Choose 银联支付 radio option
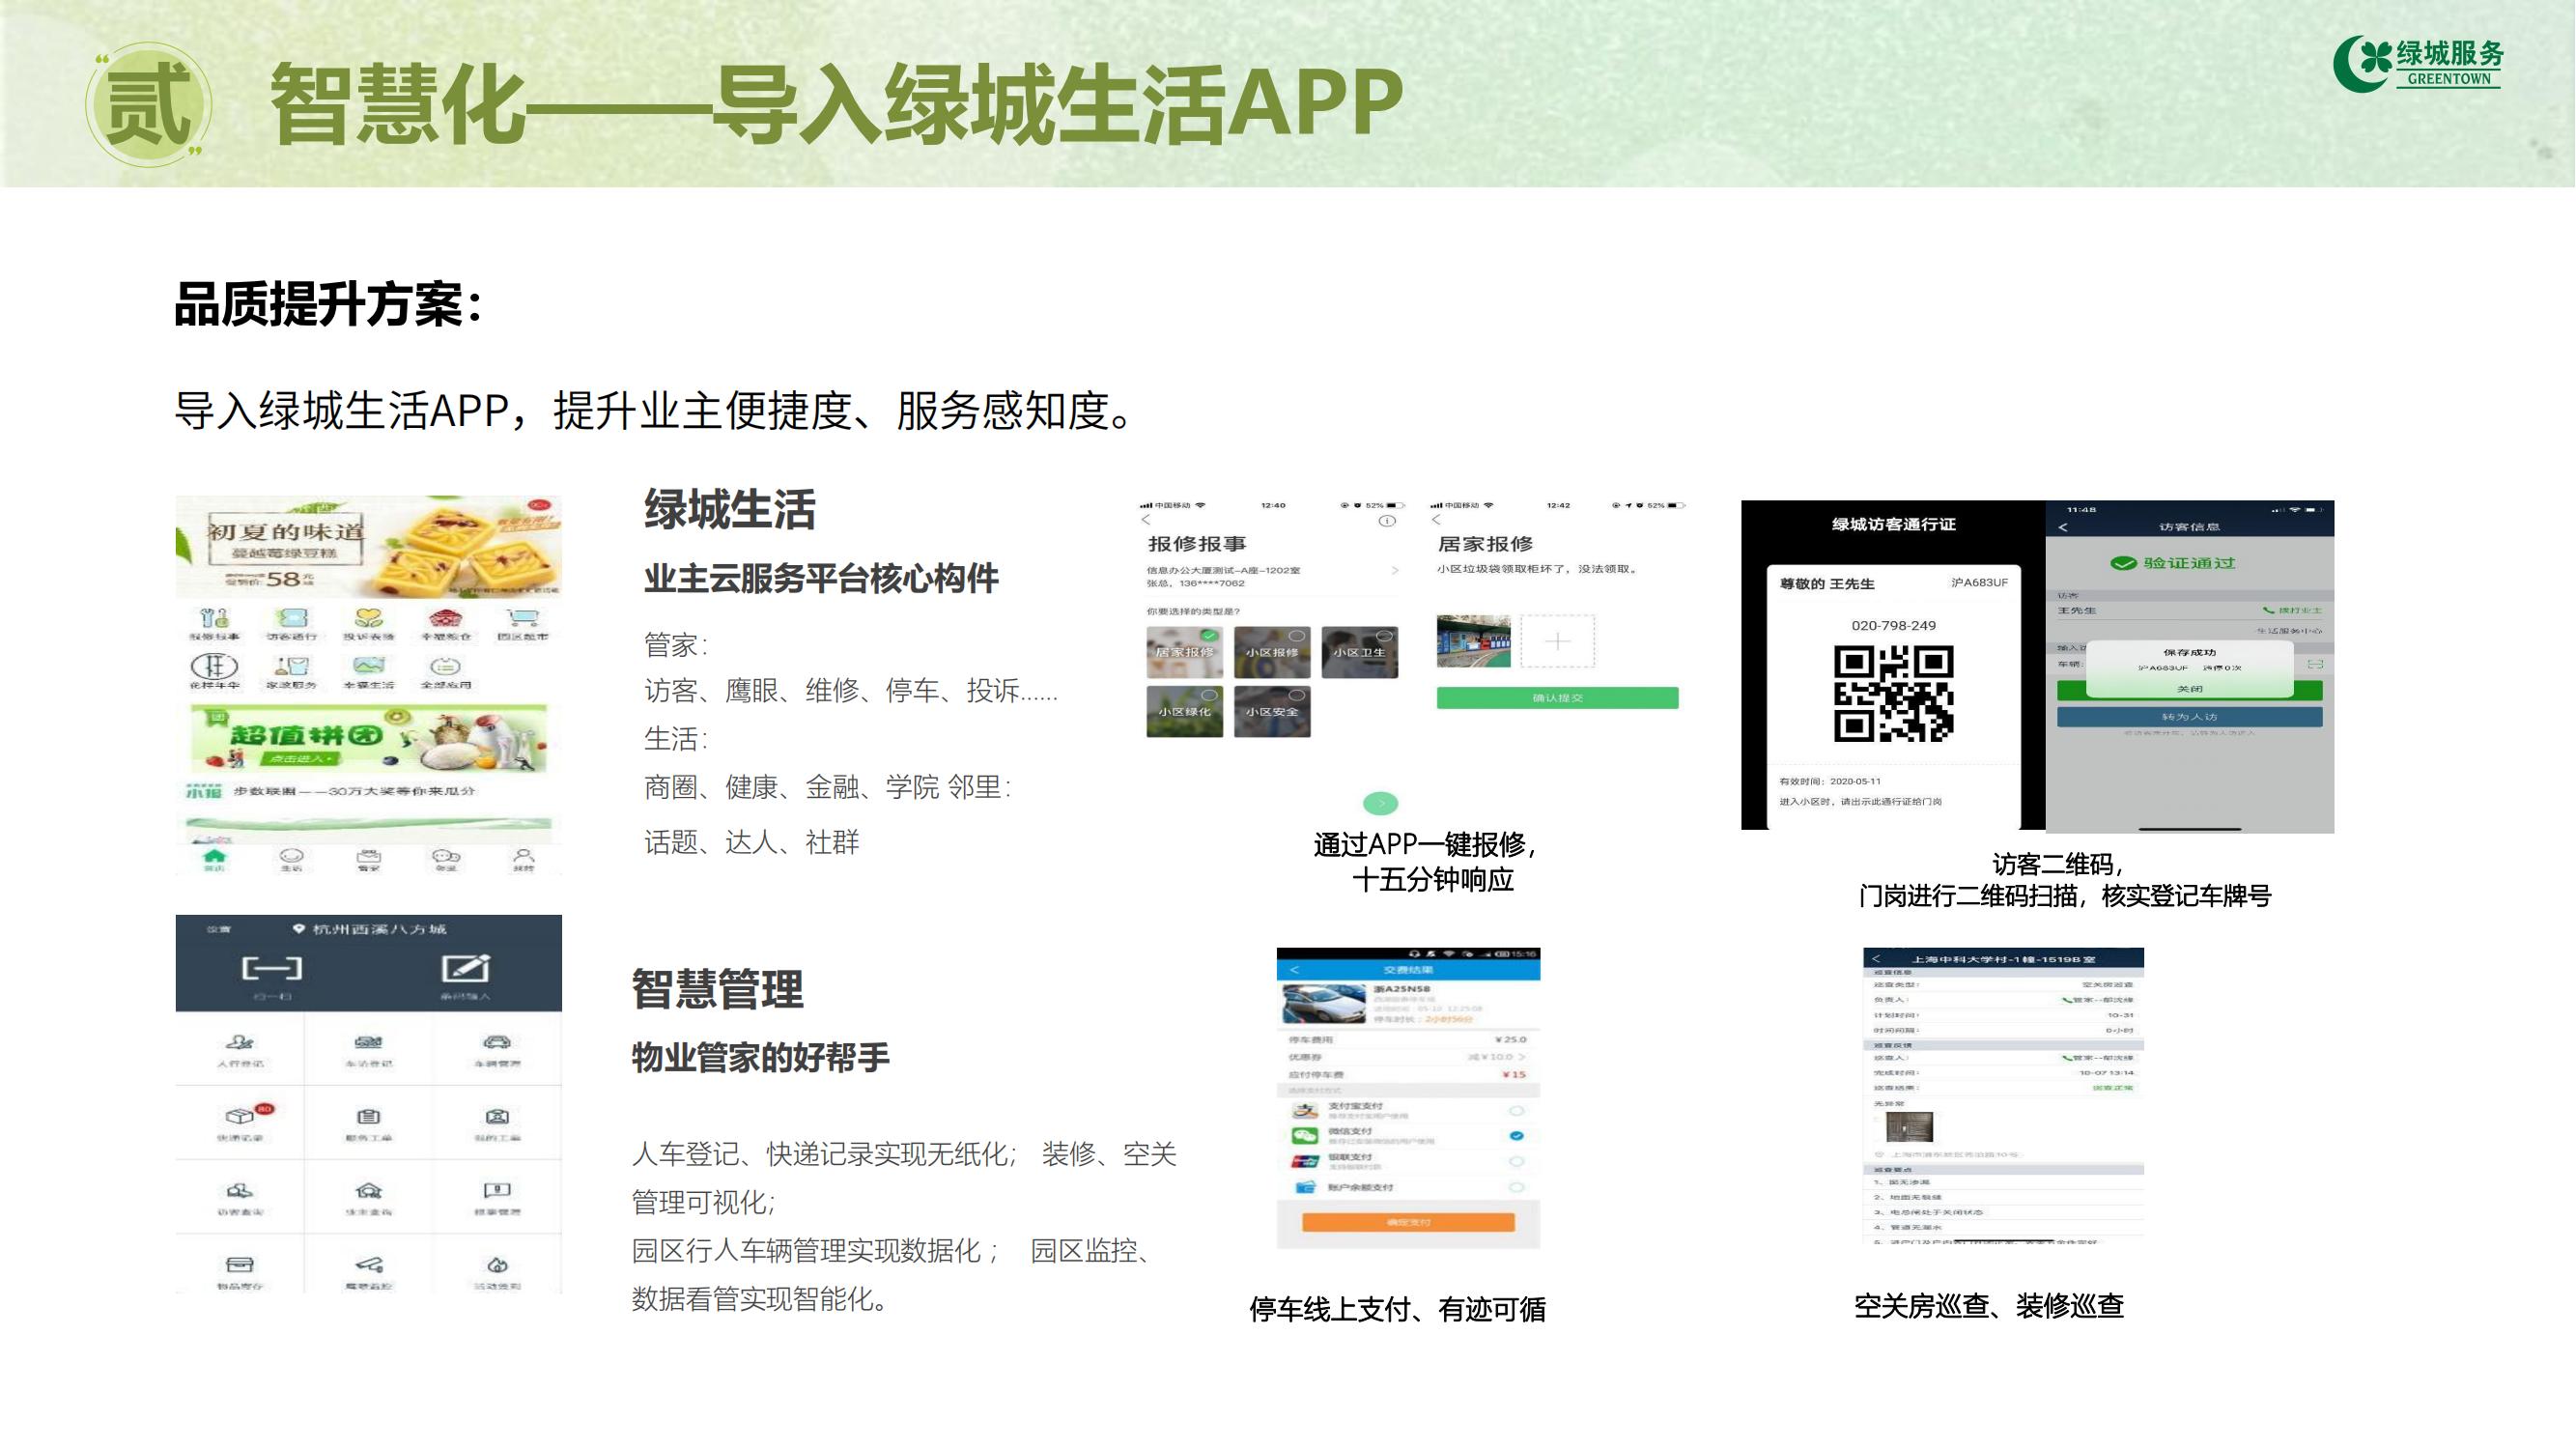The image size is (2576, 1449). tap(1517, 1162)
